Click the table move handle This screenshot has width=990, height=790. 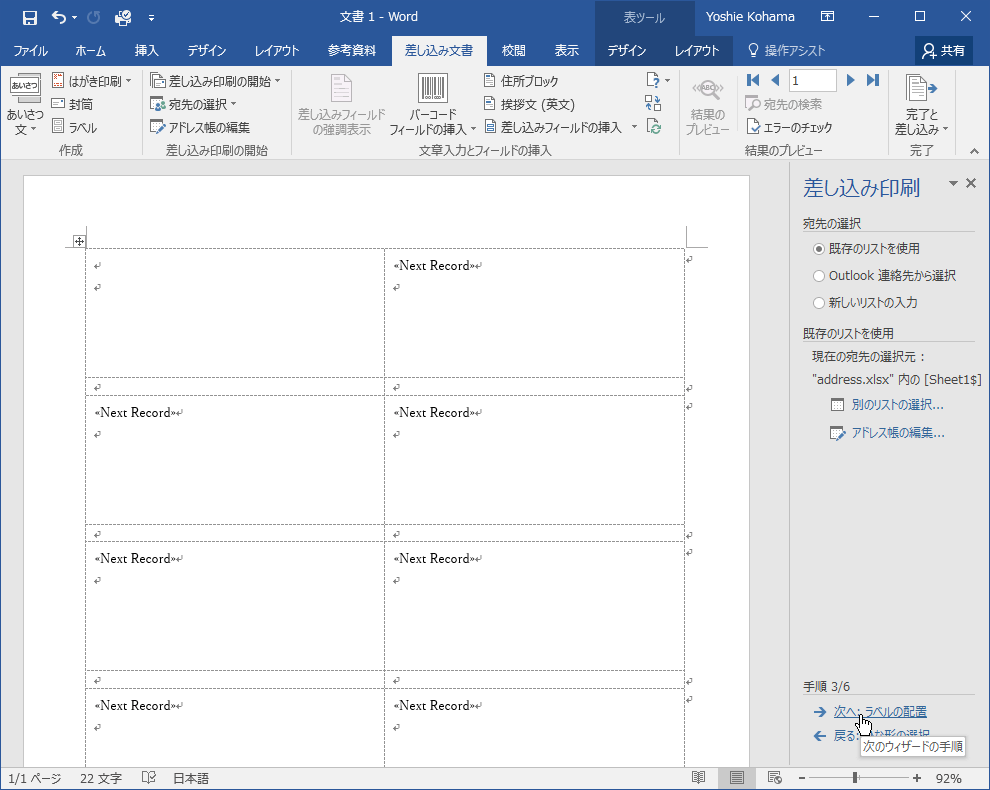pyautogui.click(x=79, y=241)
